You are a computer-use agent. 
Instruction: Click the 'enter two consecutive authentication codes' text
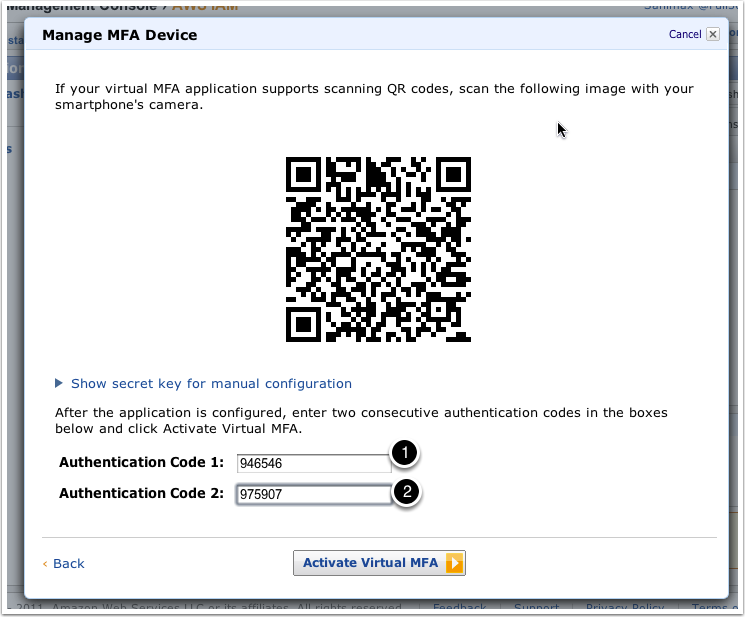click(x=436, y=412)
